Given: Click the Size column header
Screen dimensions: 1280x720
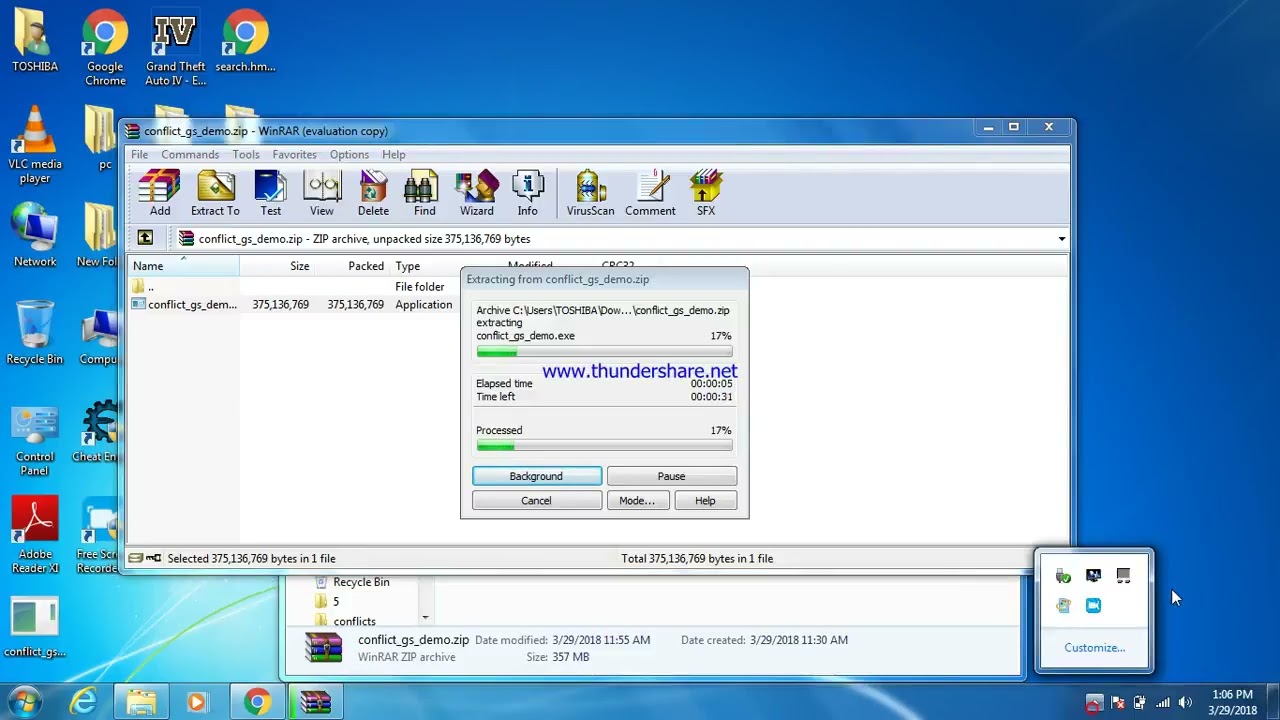Looking at the screenshot, I should [x=277, y=266].
